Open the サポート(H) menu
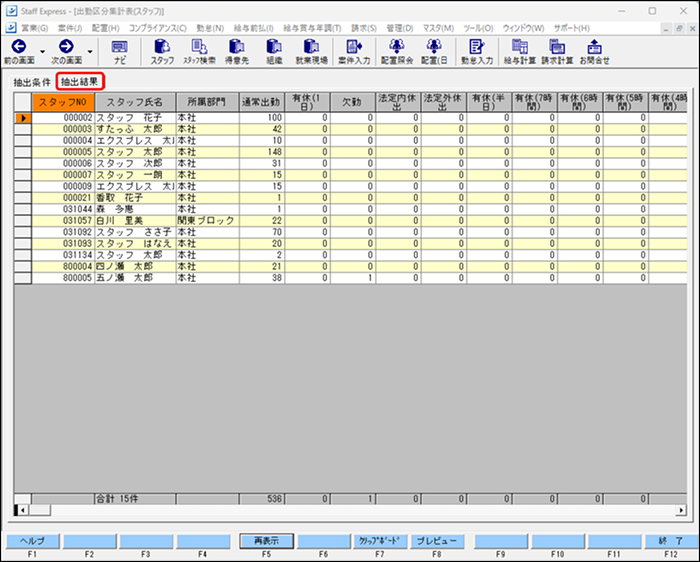This screenshot has height=562, width=700. point(572,28)
